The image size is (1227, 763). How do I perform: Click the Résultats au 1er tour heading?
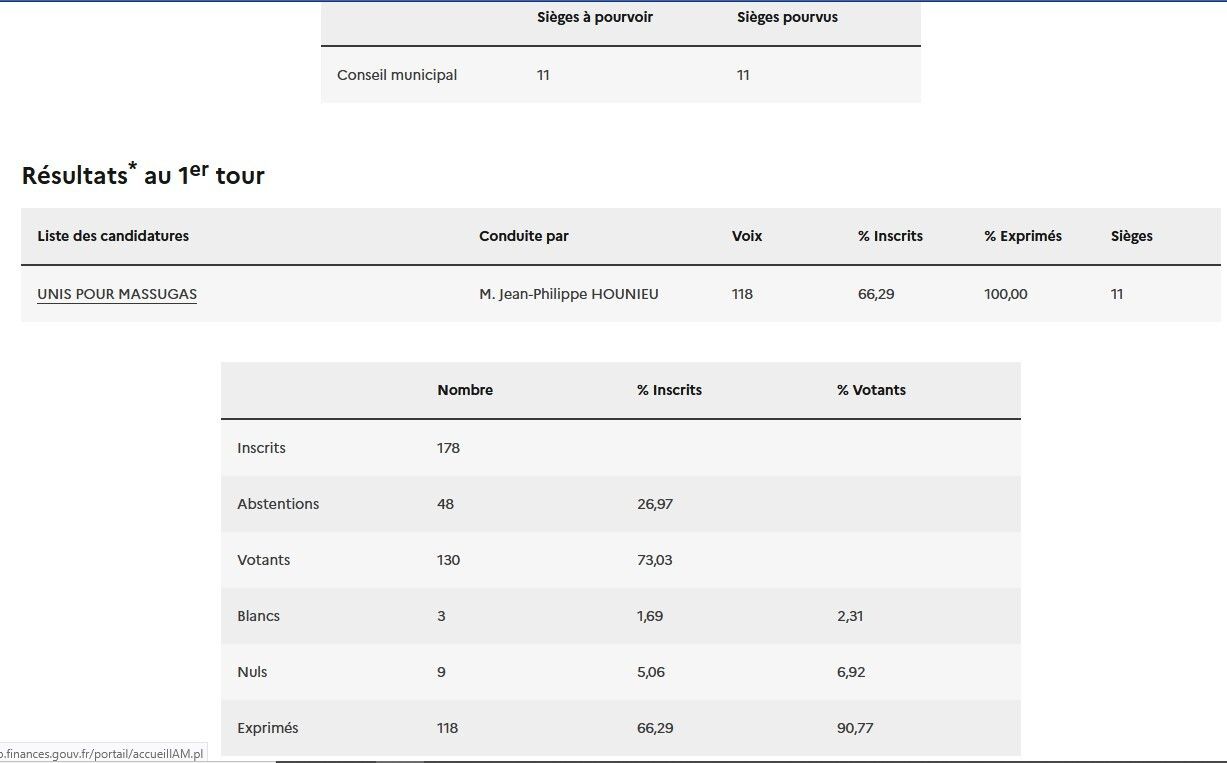pyautogui.click(x=143, y=175)
